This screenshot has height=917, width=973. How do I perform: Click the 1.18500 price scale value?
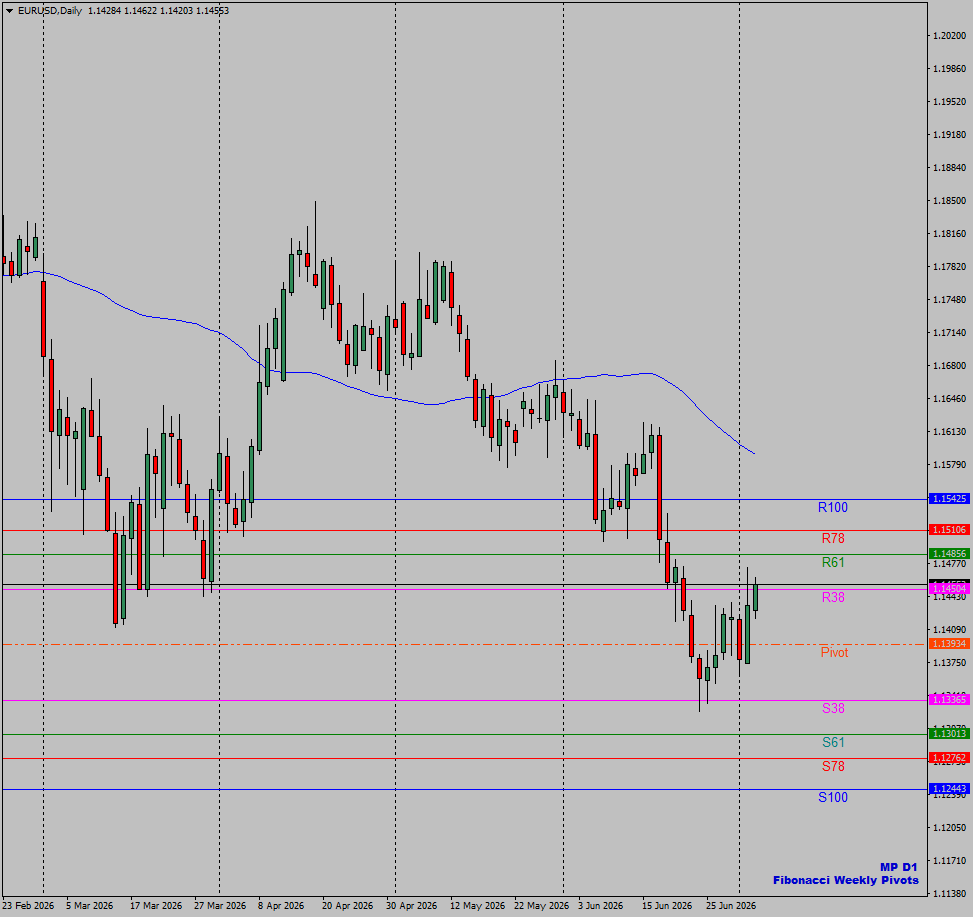tap(949, 201)
